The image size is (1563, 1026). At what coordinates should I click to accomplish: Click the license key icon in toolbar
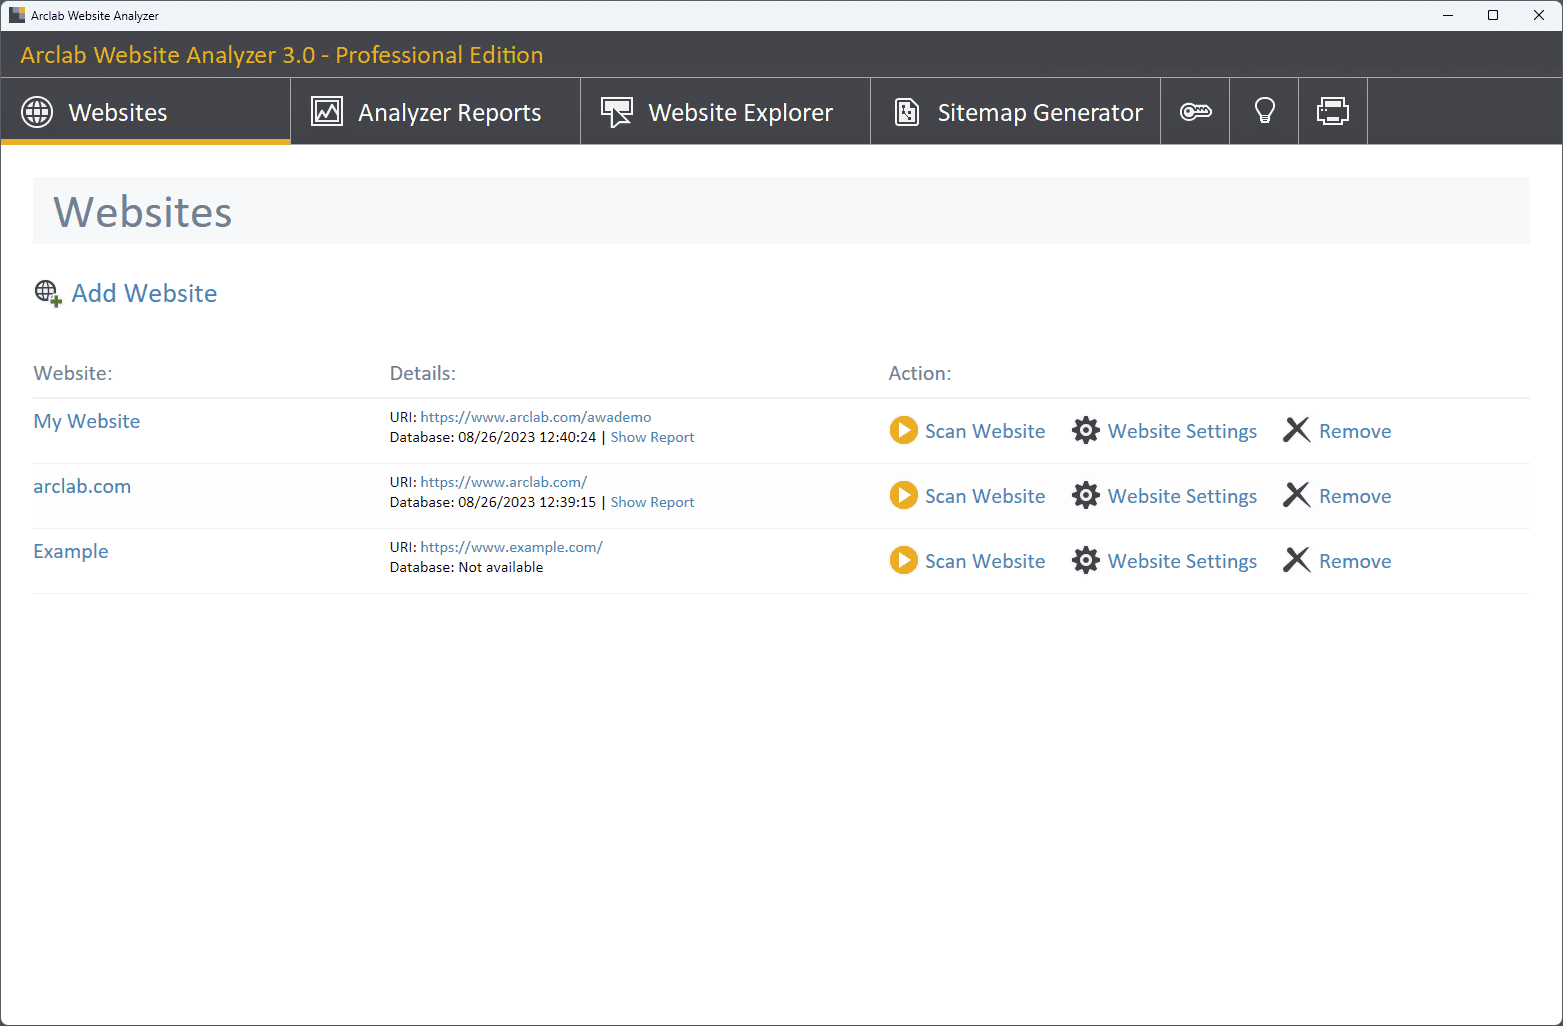1195,112
